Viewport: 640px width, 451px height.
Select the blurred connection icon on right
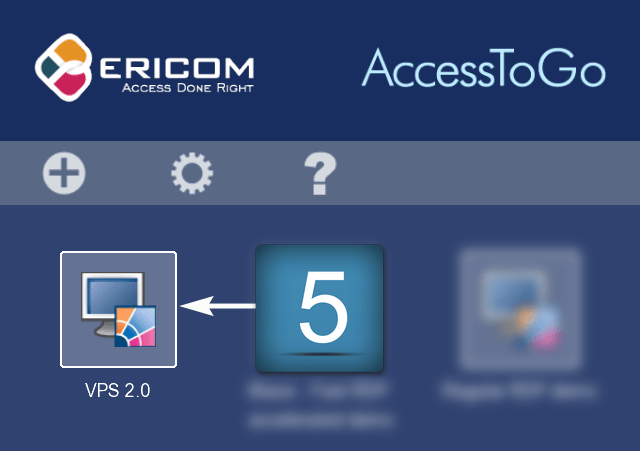[519, 309]
